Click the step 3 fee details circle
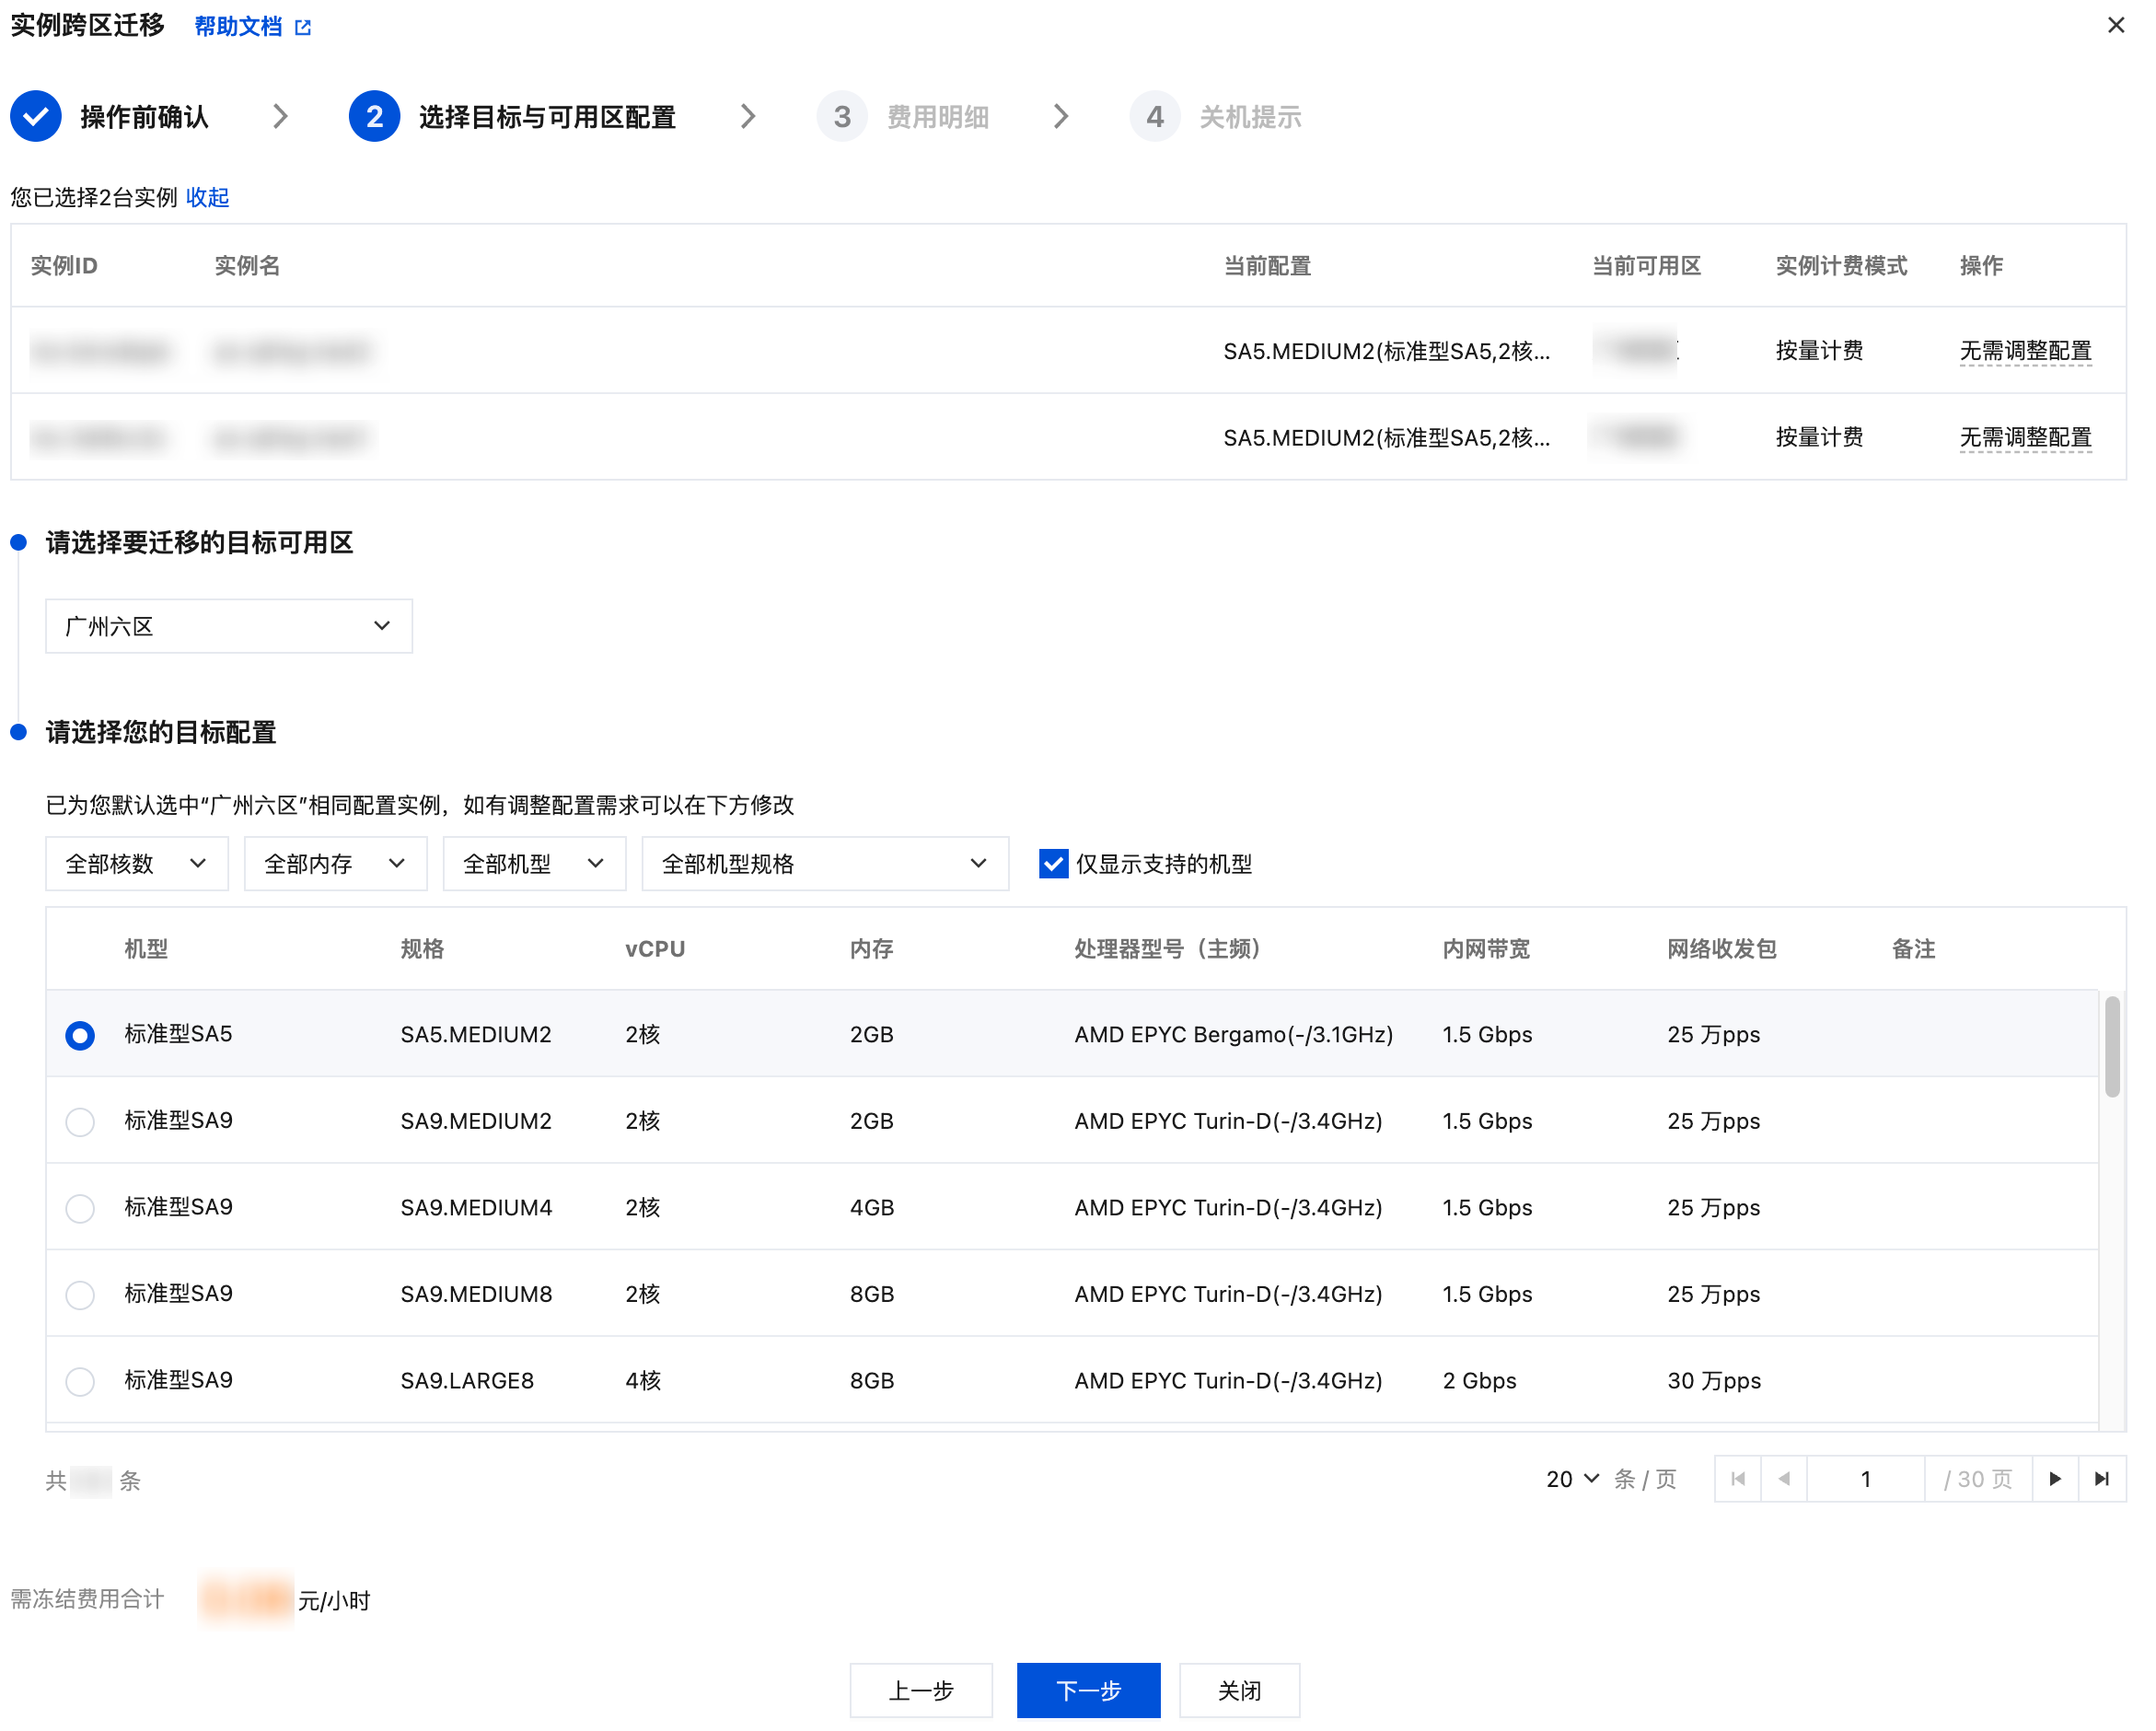Screen dimensions: 2156x1731 (x=842, y=117)
